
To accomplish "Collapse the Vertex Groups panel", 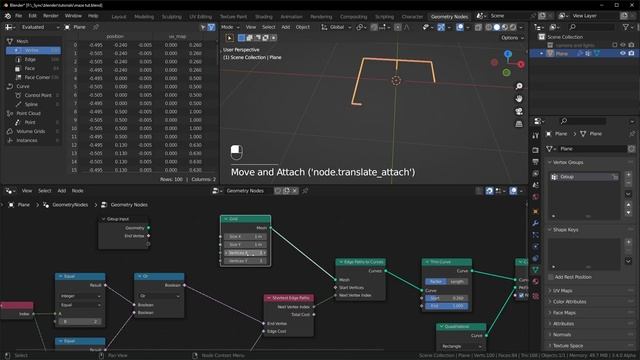I will click(x=568, y=162).
